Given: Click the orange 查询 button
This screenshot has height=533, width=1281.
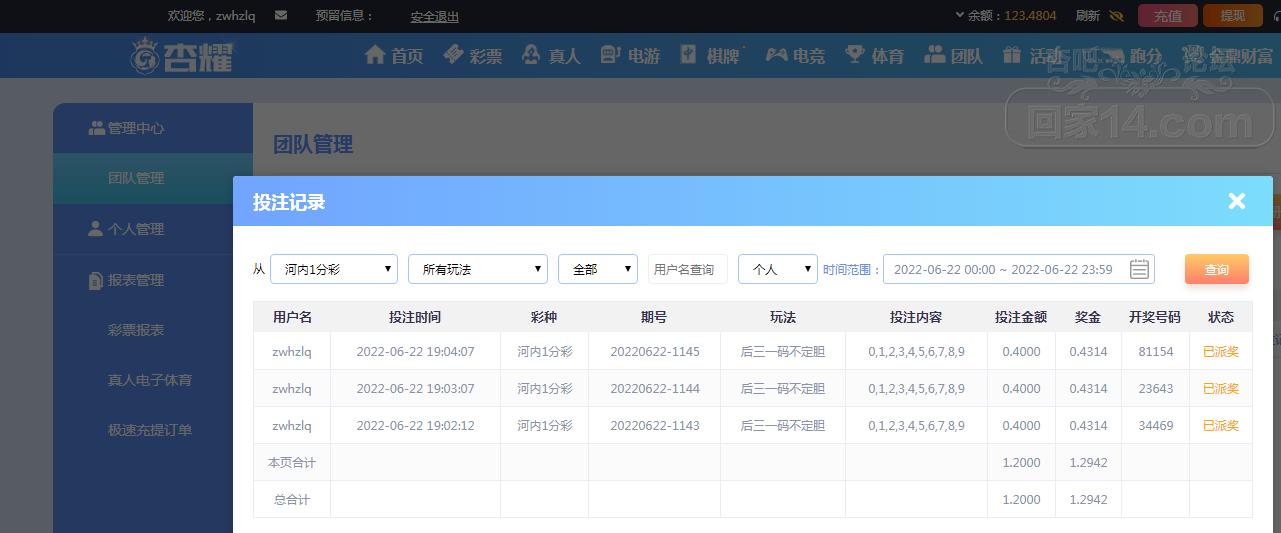Looking at the screenshot, I should point(1216,269).
